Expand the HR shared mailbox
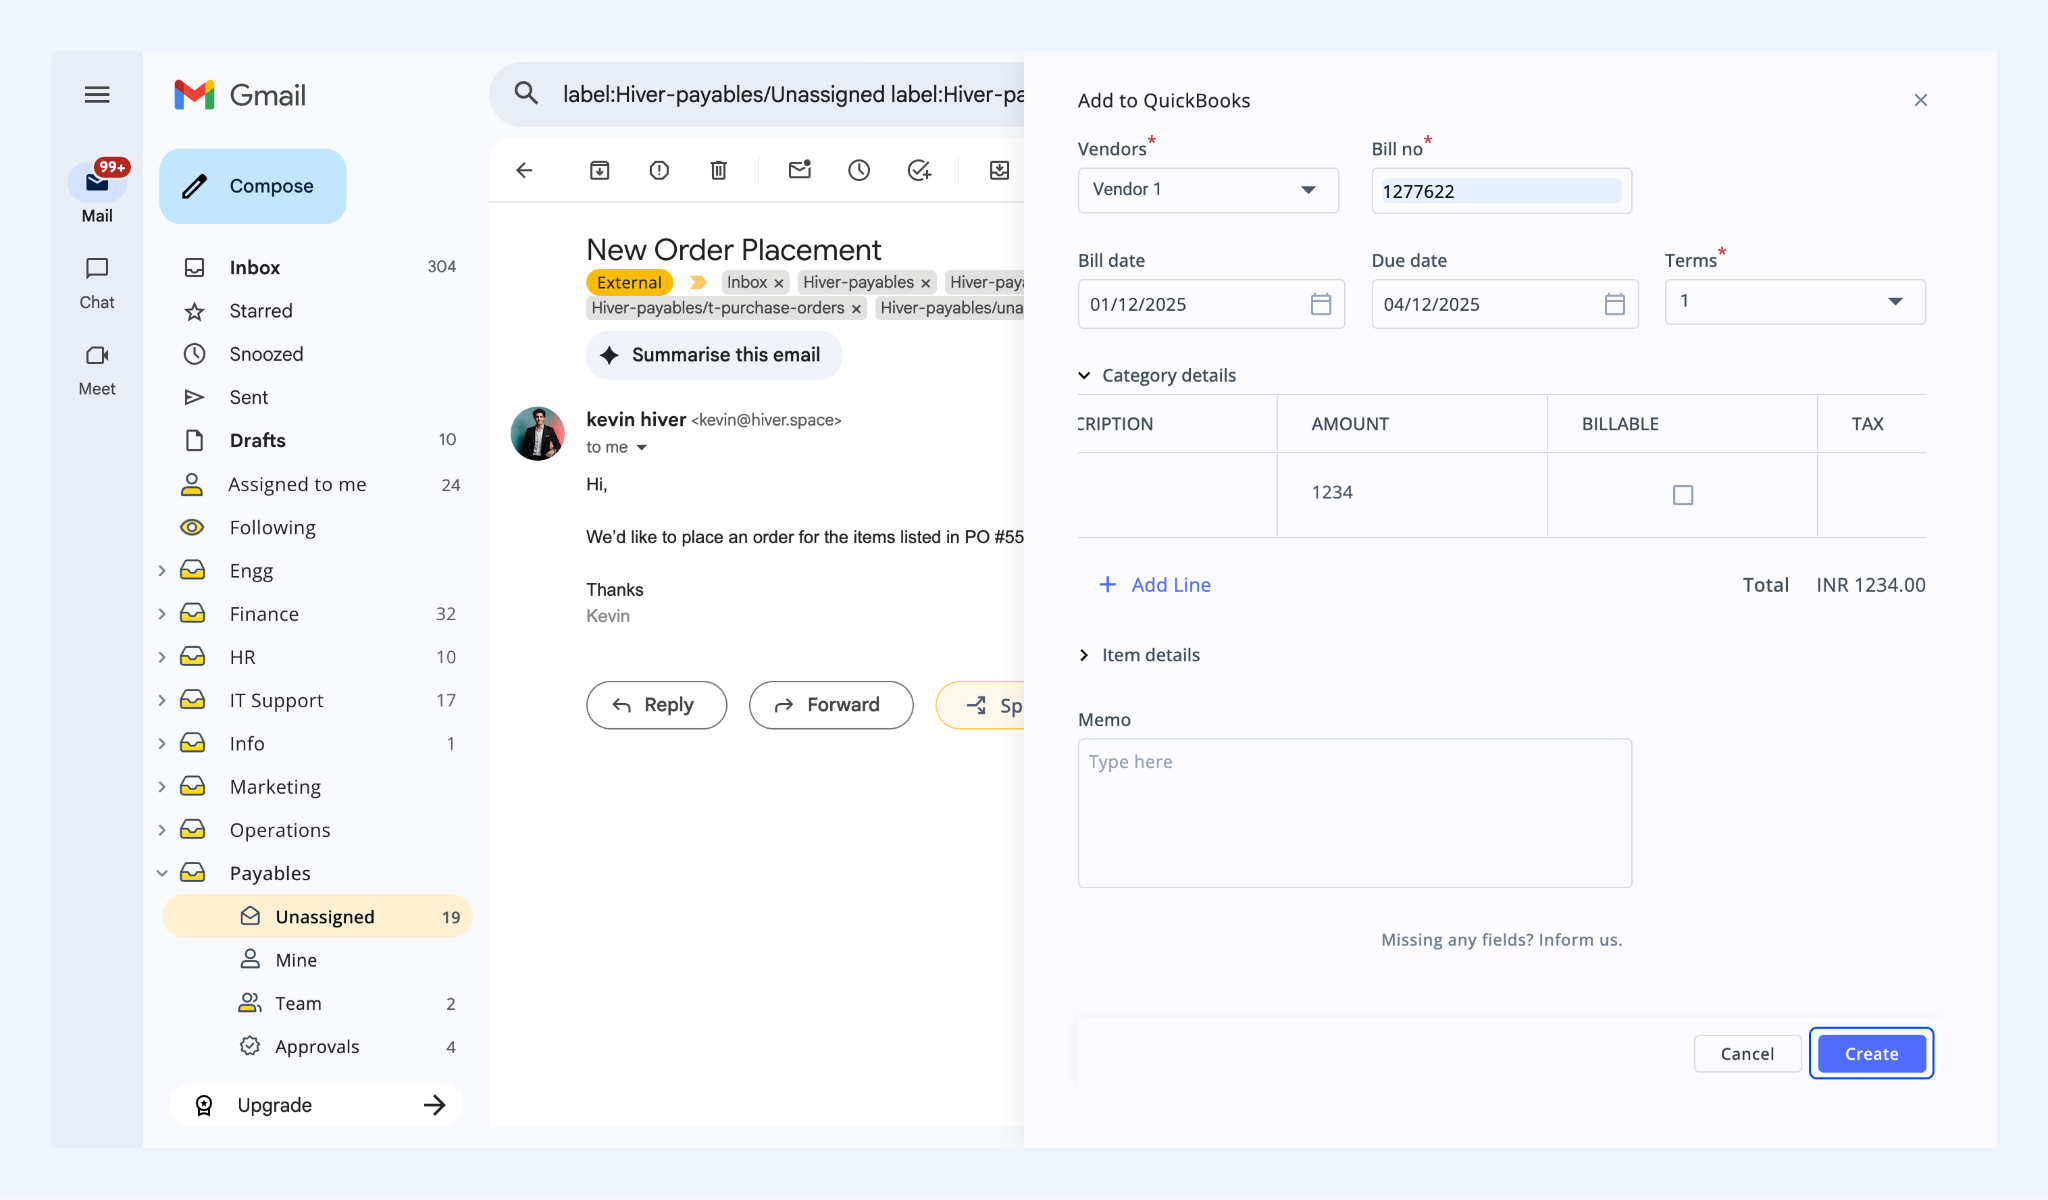Screen dimensions: 2048x1200 coord(162,657)
